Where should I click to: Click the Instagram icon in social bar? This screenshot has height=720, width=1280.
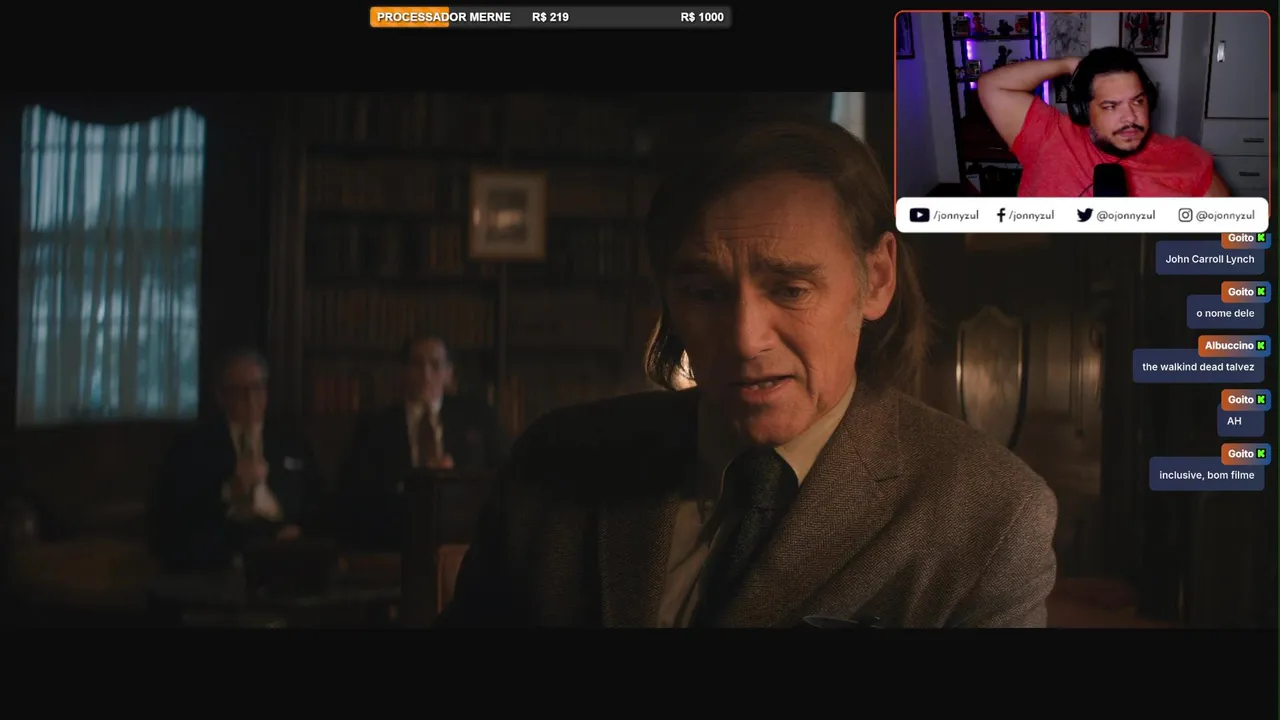point(1185,215)
